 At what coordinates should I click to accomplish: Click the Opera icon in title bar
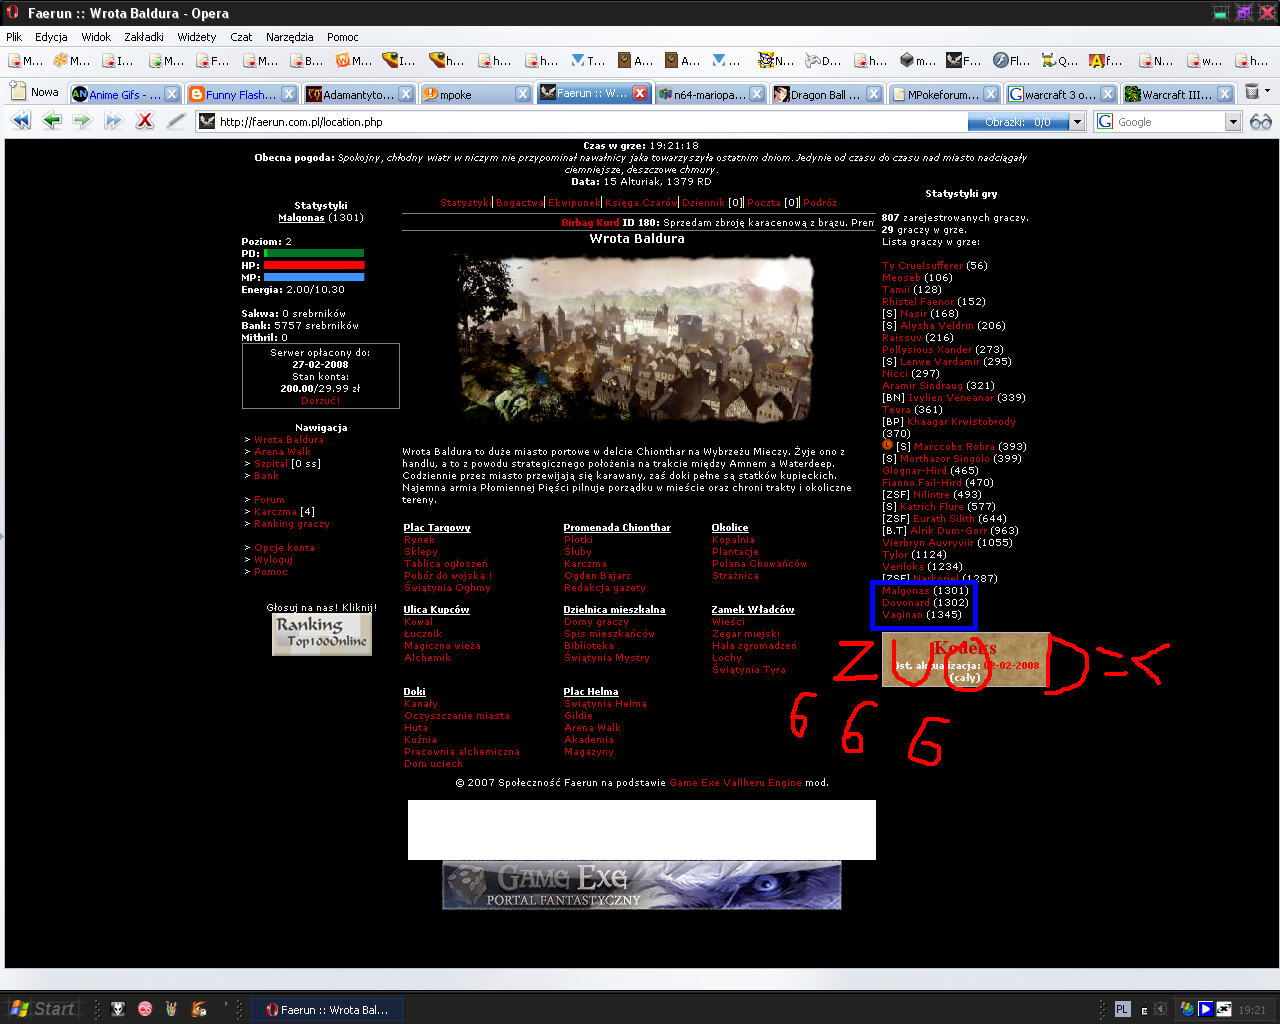pos(12,13)
